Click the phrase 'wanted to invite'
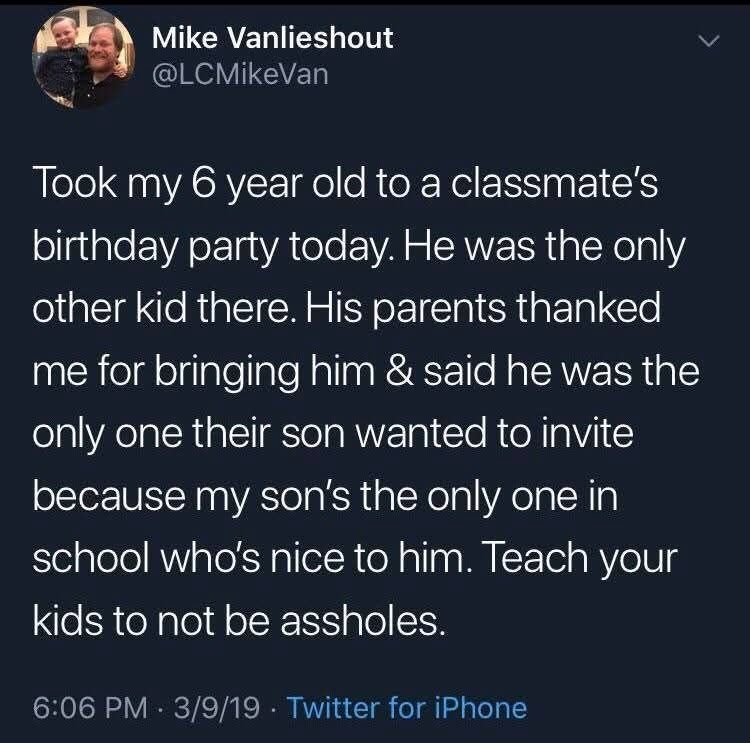The width and height of the screenshot is (750, 743). [495, 433]
